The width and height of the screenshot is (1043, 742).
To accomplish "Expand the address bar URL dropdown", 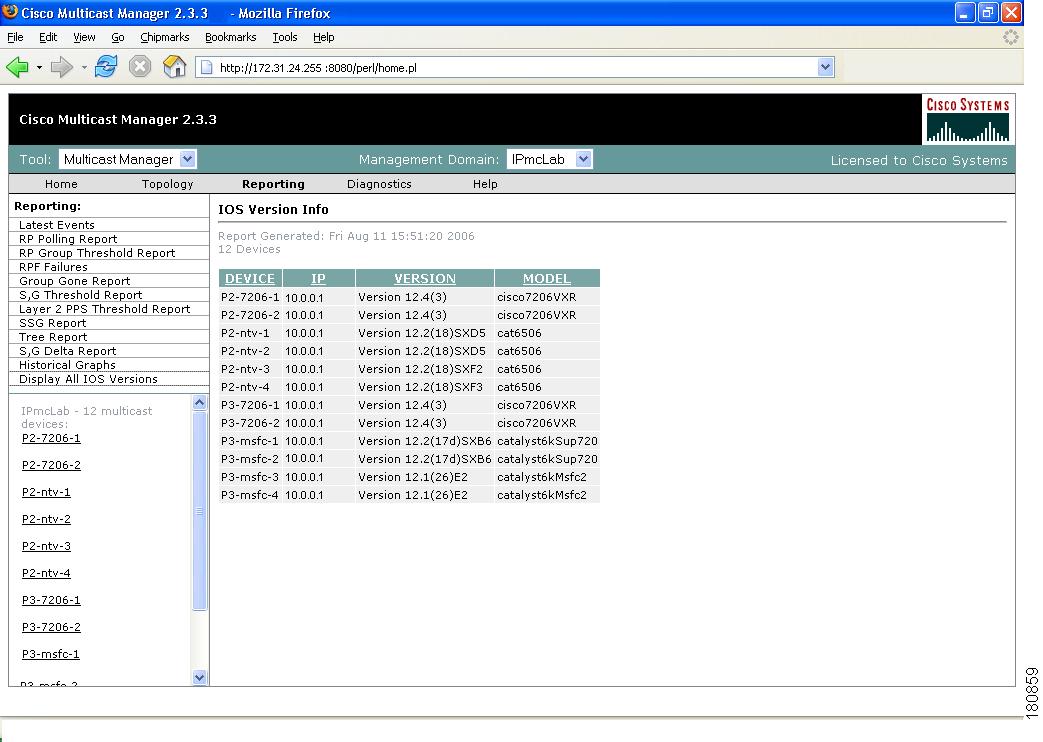I will (825, 67).
